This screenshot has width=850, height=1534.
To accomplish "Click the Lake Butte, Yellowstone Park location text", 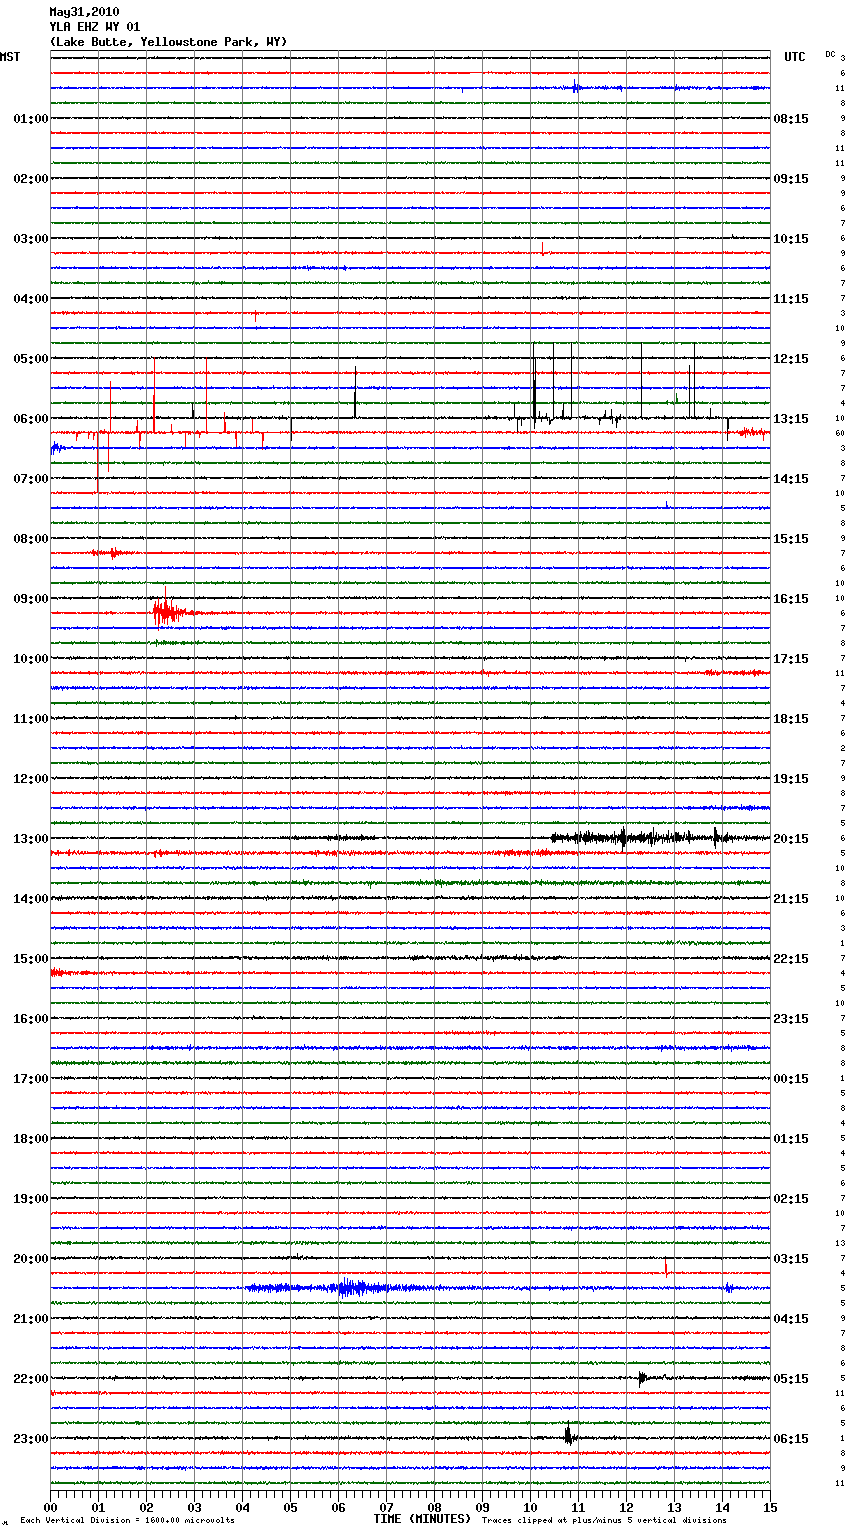I will point(168,42).
